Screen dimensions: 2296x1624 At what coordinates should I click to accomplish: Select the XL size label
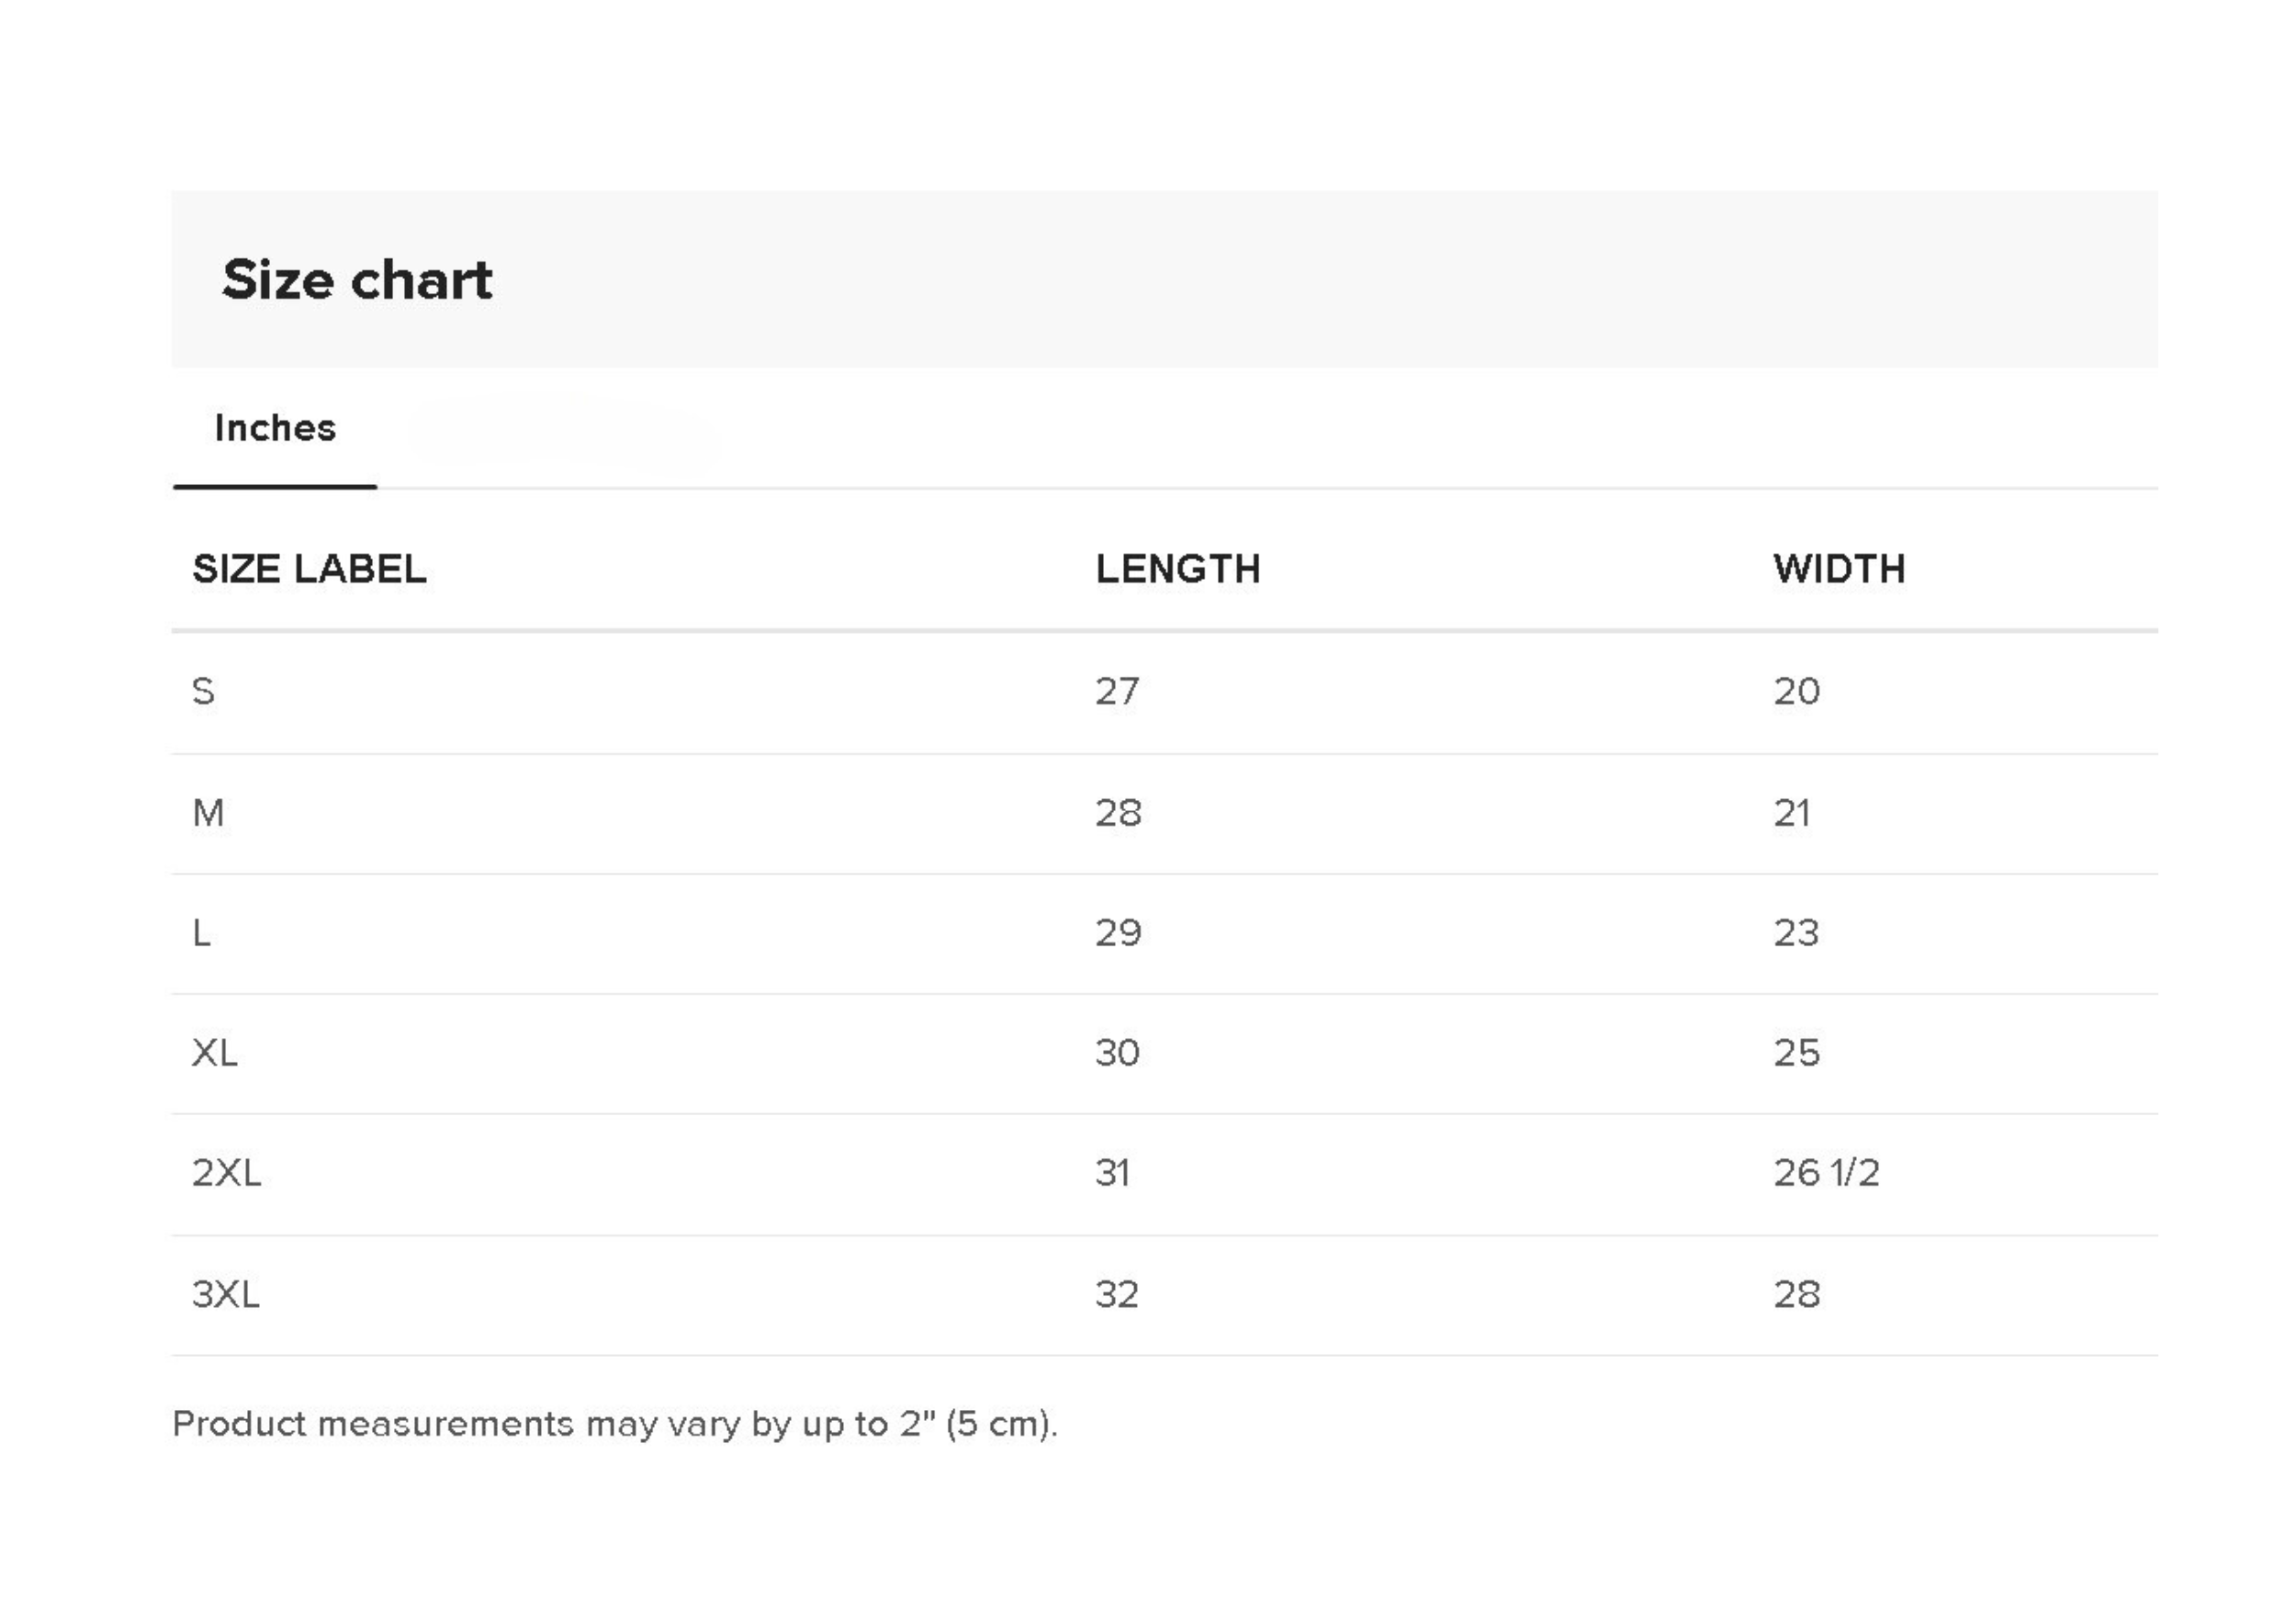pos(215,1053)
